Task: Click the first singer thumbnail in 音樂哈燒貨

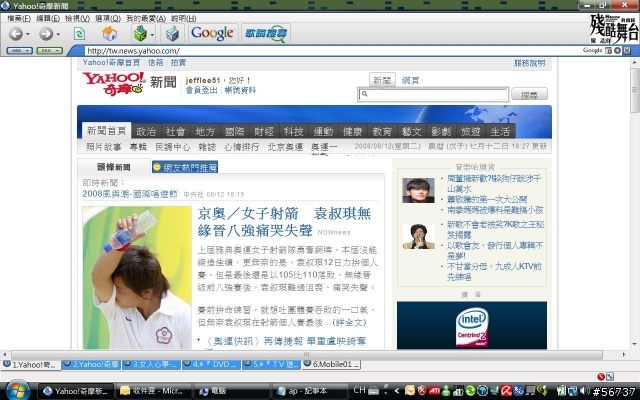Action: click(418, 190)
